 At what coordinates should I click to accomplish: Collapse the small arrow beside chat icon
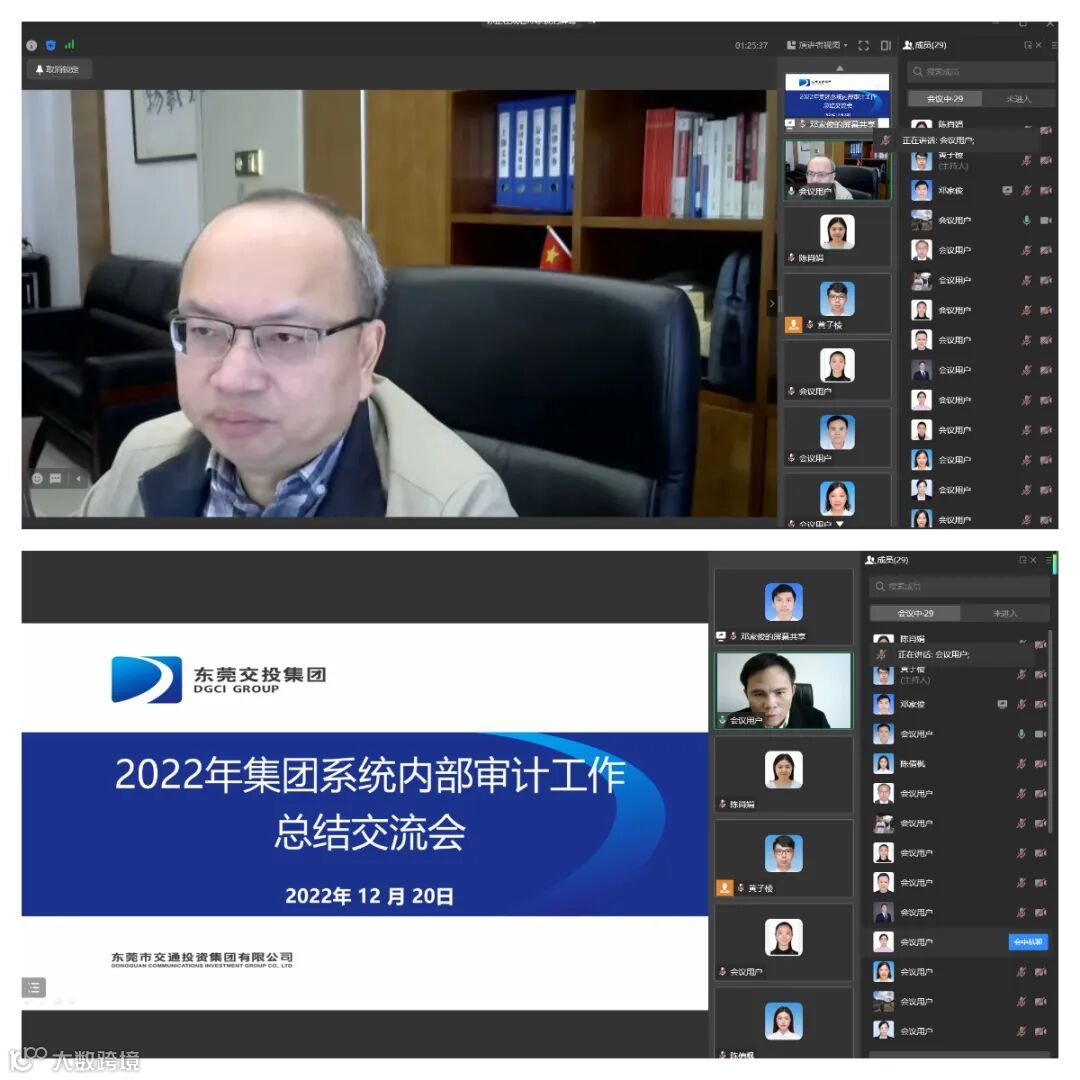(x=78, y=478)
